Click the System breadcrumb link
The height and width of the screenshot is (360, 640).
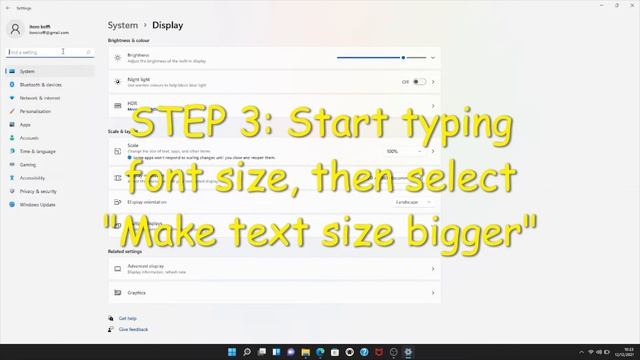click(122, 25)
